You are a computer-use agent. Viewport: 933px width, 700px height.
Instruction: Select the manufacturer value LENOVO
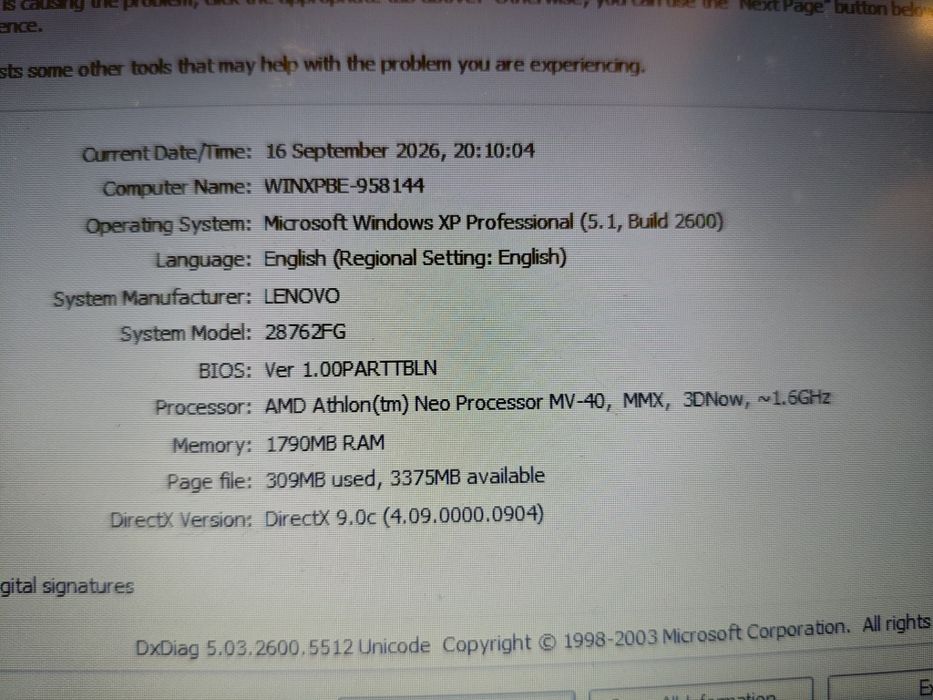(302, 296)
